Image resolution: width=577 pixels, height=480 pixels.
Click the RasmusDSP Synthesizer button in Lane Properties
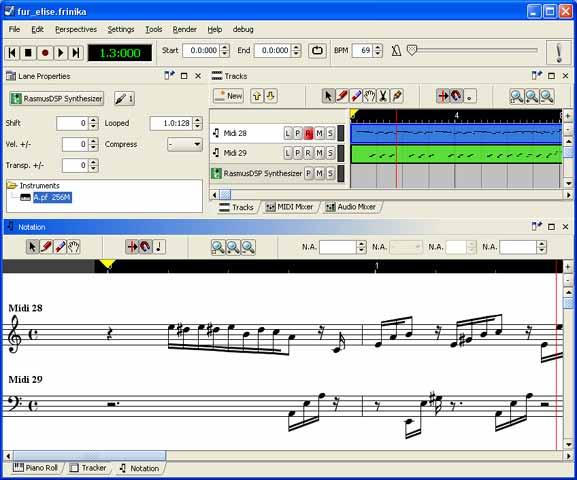(57, 99)
